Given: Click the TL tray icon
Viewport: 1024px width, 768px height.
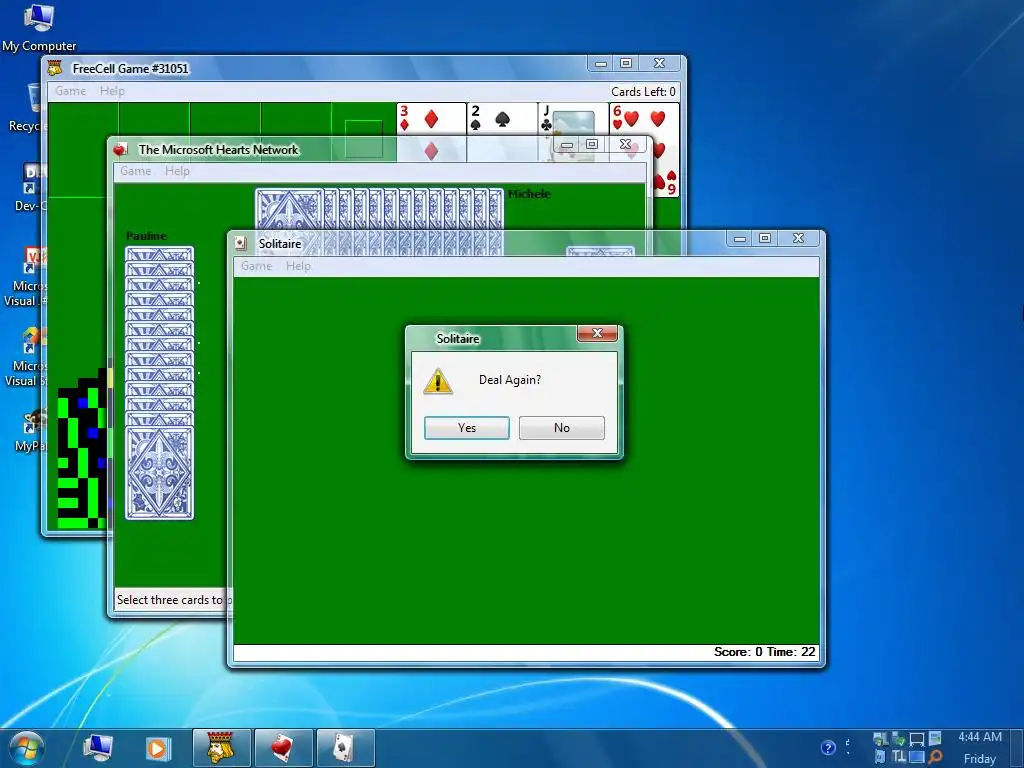Looking at the screenshot, I should click(x=899, y=756).
